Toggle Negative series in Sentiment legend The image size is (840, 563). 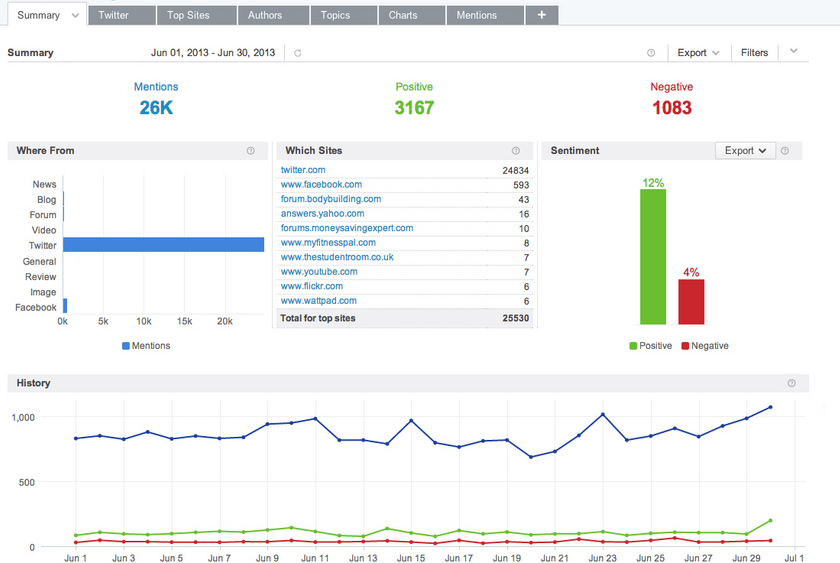(x=705, y=346)
